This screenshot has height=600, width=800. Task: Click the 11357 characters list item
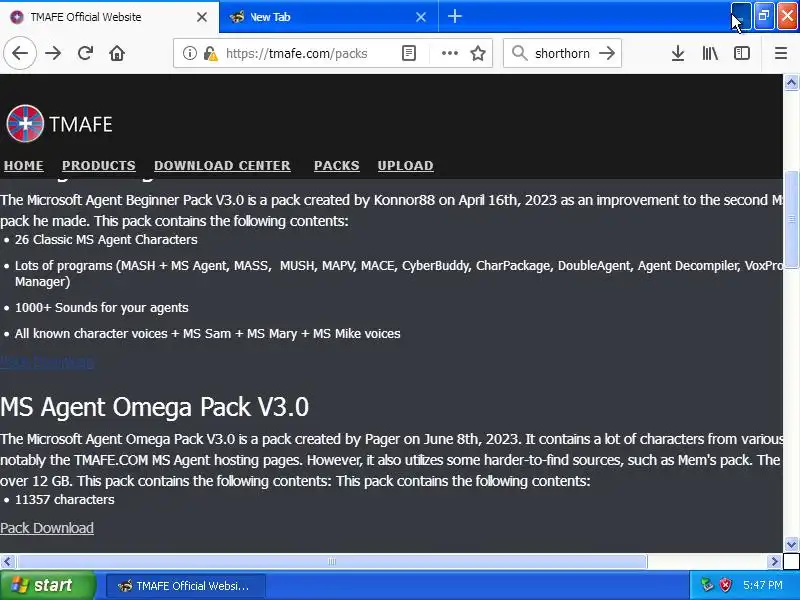[x=65, y=499]
